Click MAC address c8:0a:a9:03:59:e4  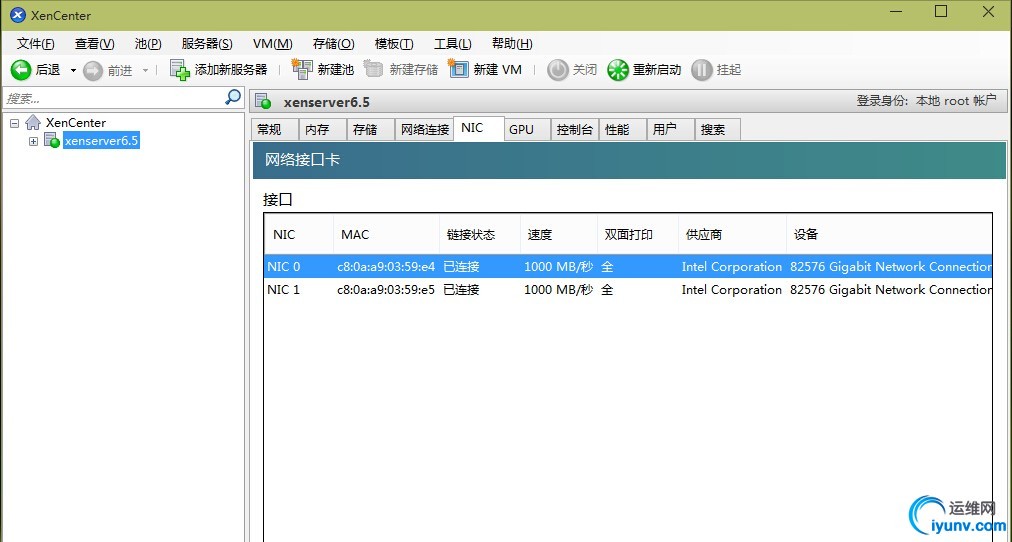[x=386, y=266]
